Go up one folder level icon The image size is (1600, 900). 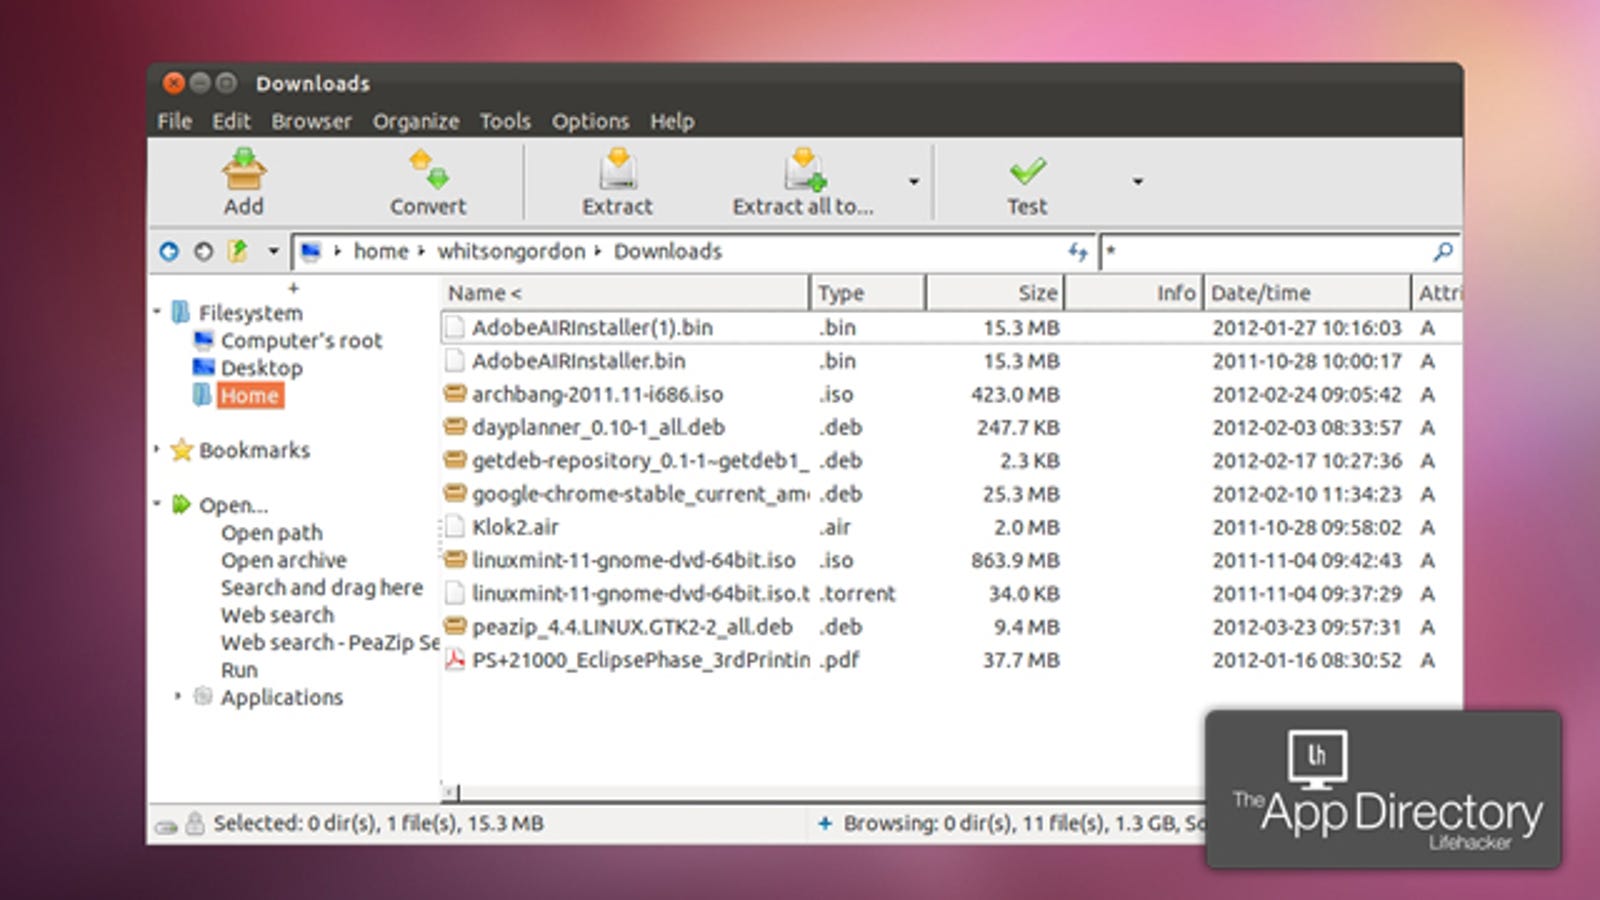238,251
